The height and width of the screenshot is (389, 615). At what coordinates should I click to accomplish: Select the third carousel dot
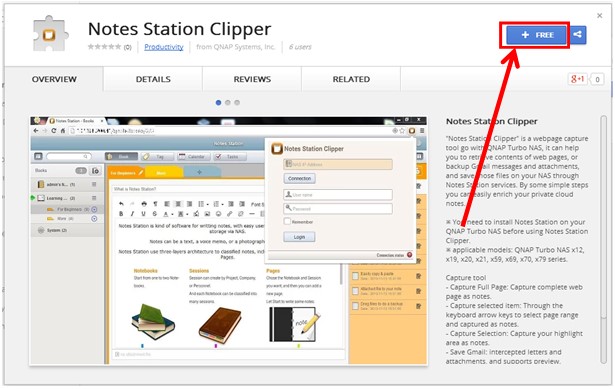point(237,103)
